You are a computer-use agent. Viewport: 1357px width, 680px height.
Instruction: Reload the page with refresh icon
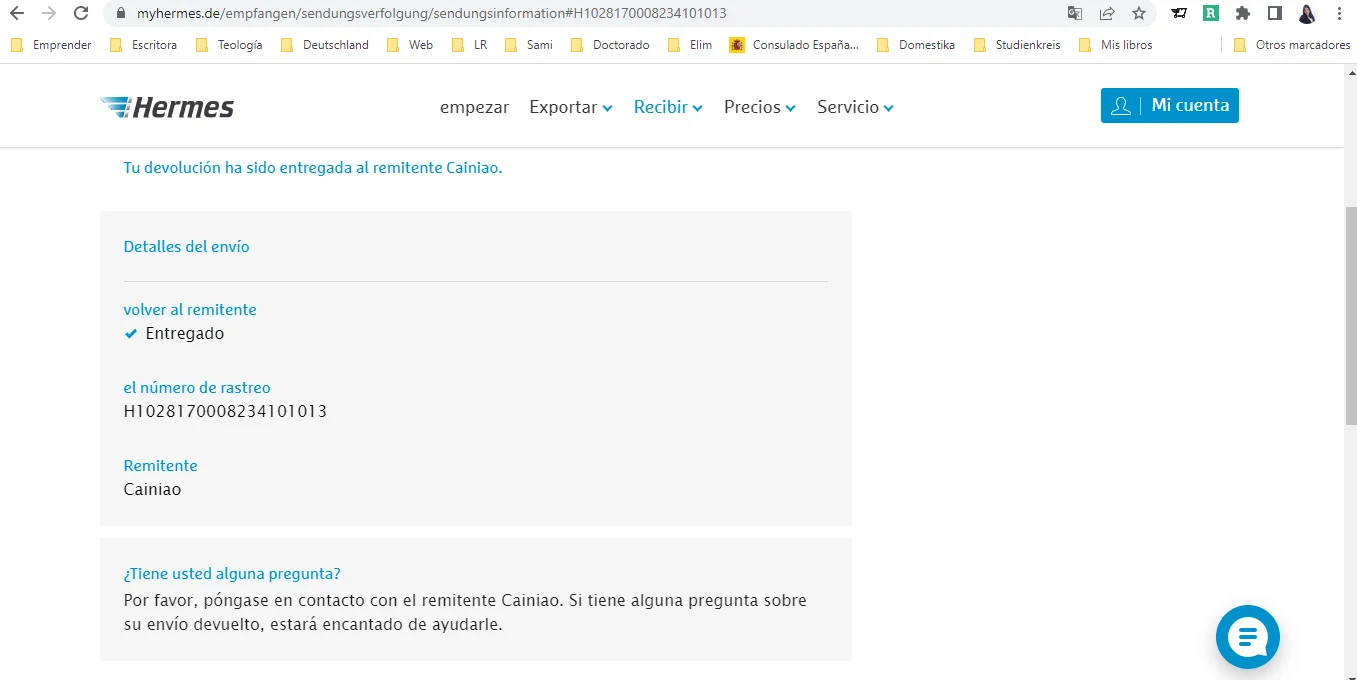[80, 14]
